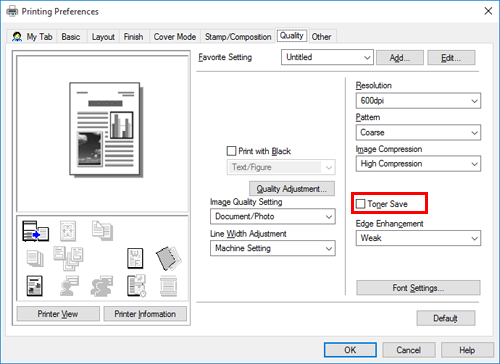Click the account track group icon
Screen dimensions: 500x364
pyautogui.click(x=102, y=286)
